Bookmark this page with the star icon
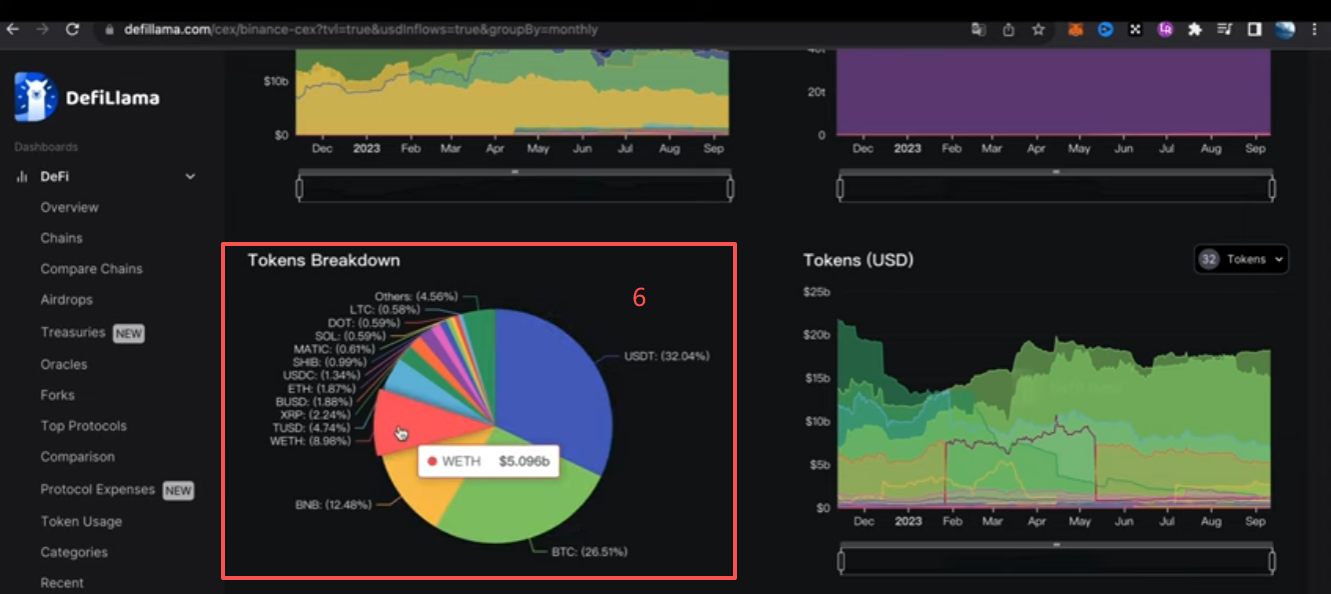Screen dimensions: 1331x594 point(1039,30)
